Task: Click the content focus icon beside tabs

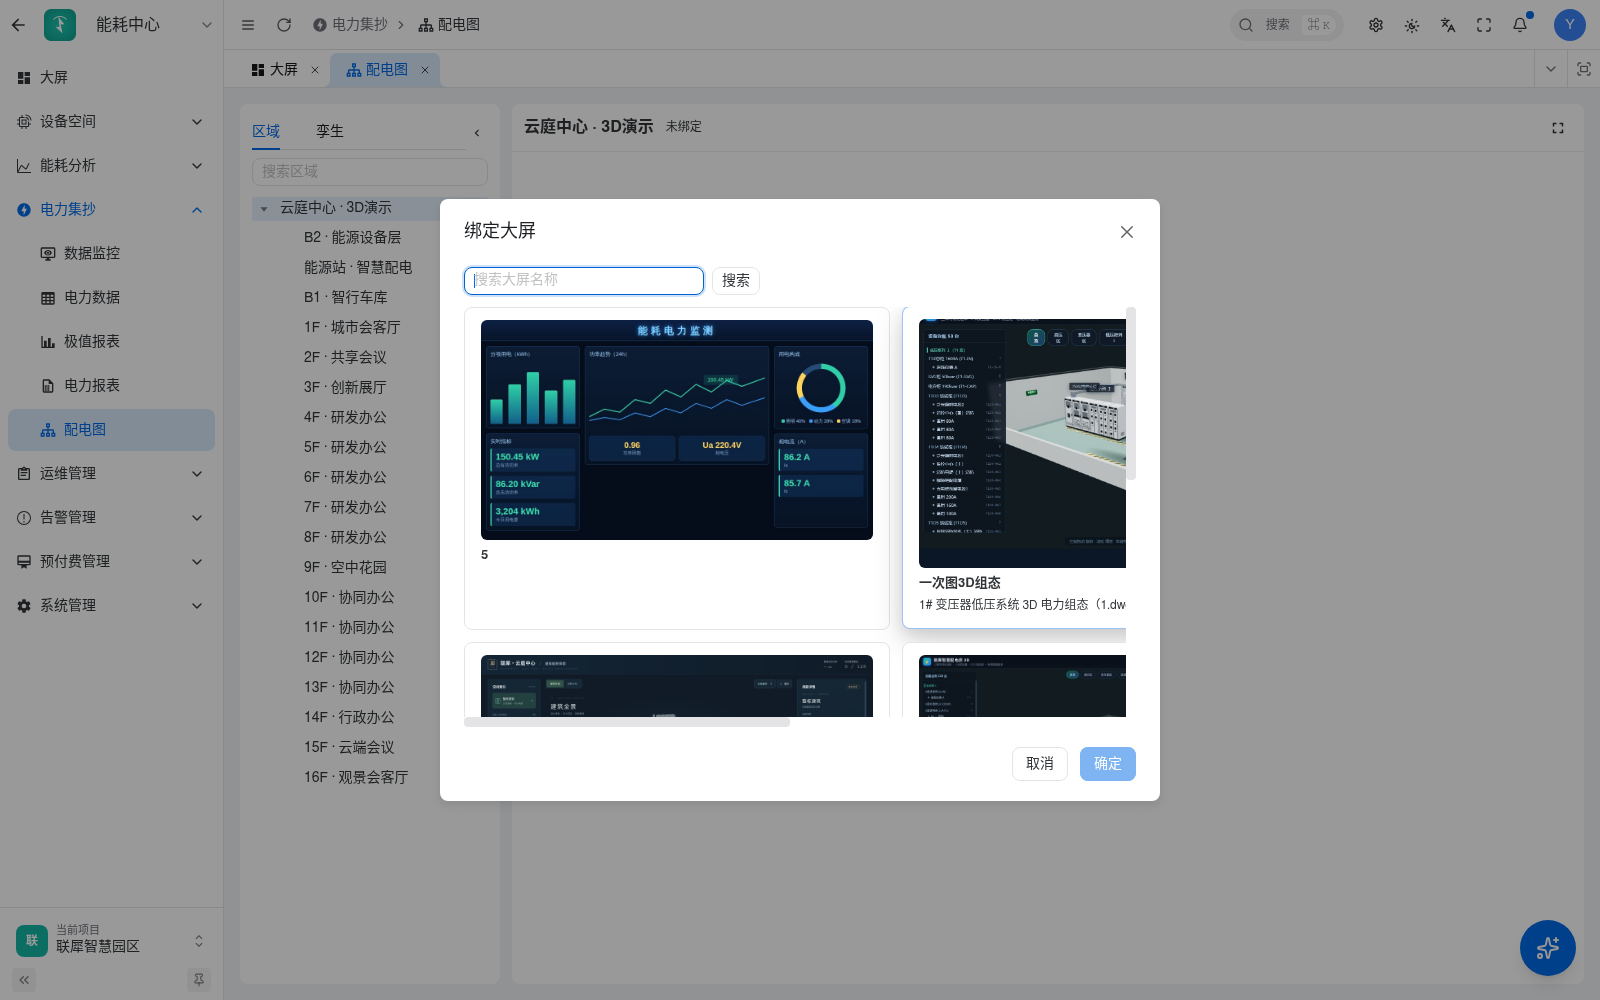Action: pyautogui.click(x=1584, y=69)
